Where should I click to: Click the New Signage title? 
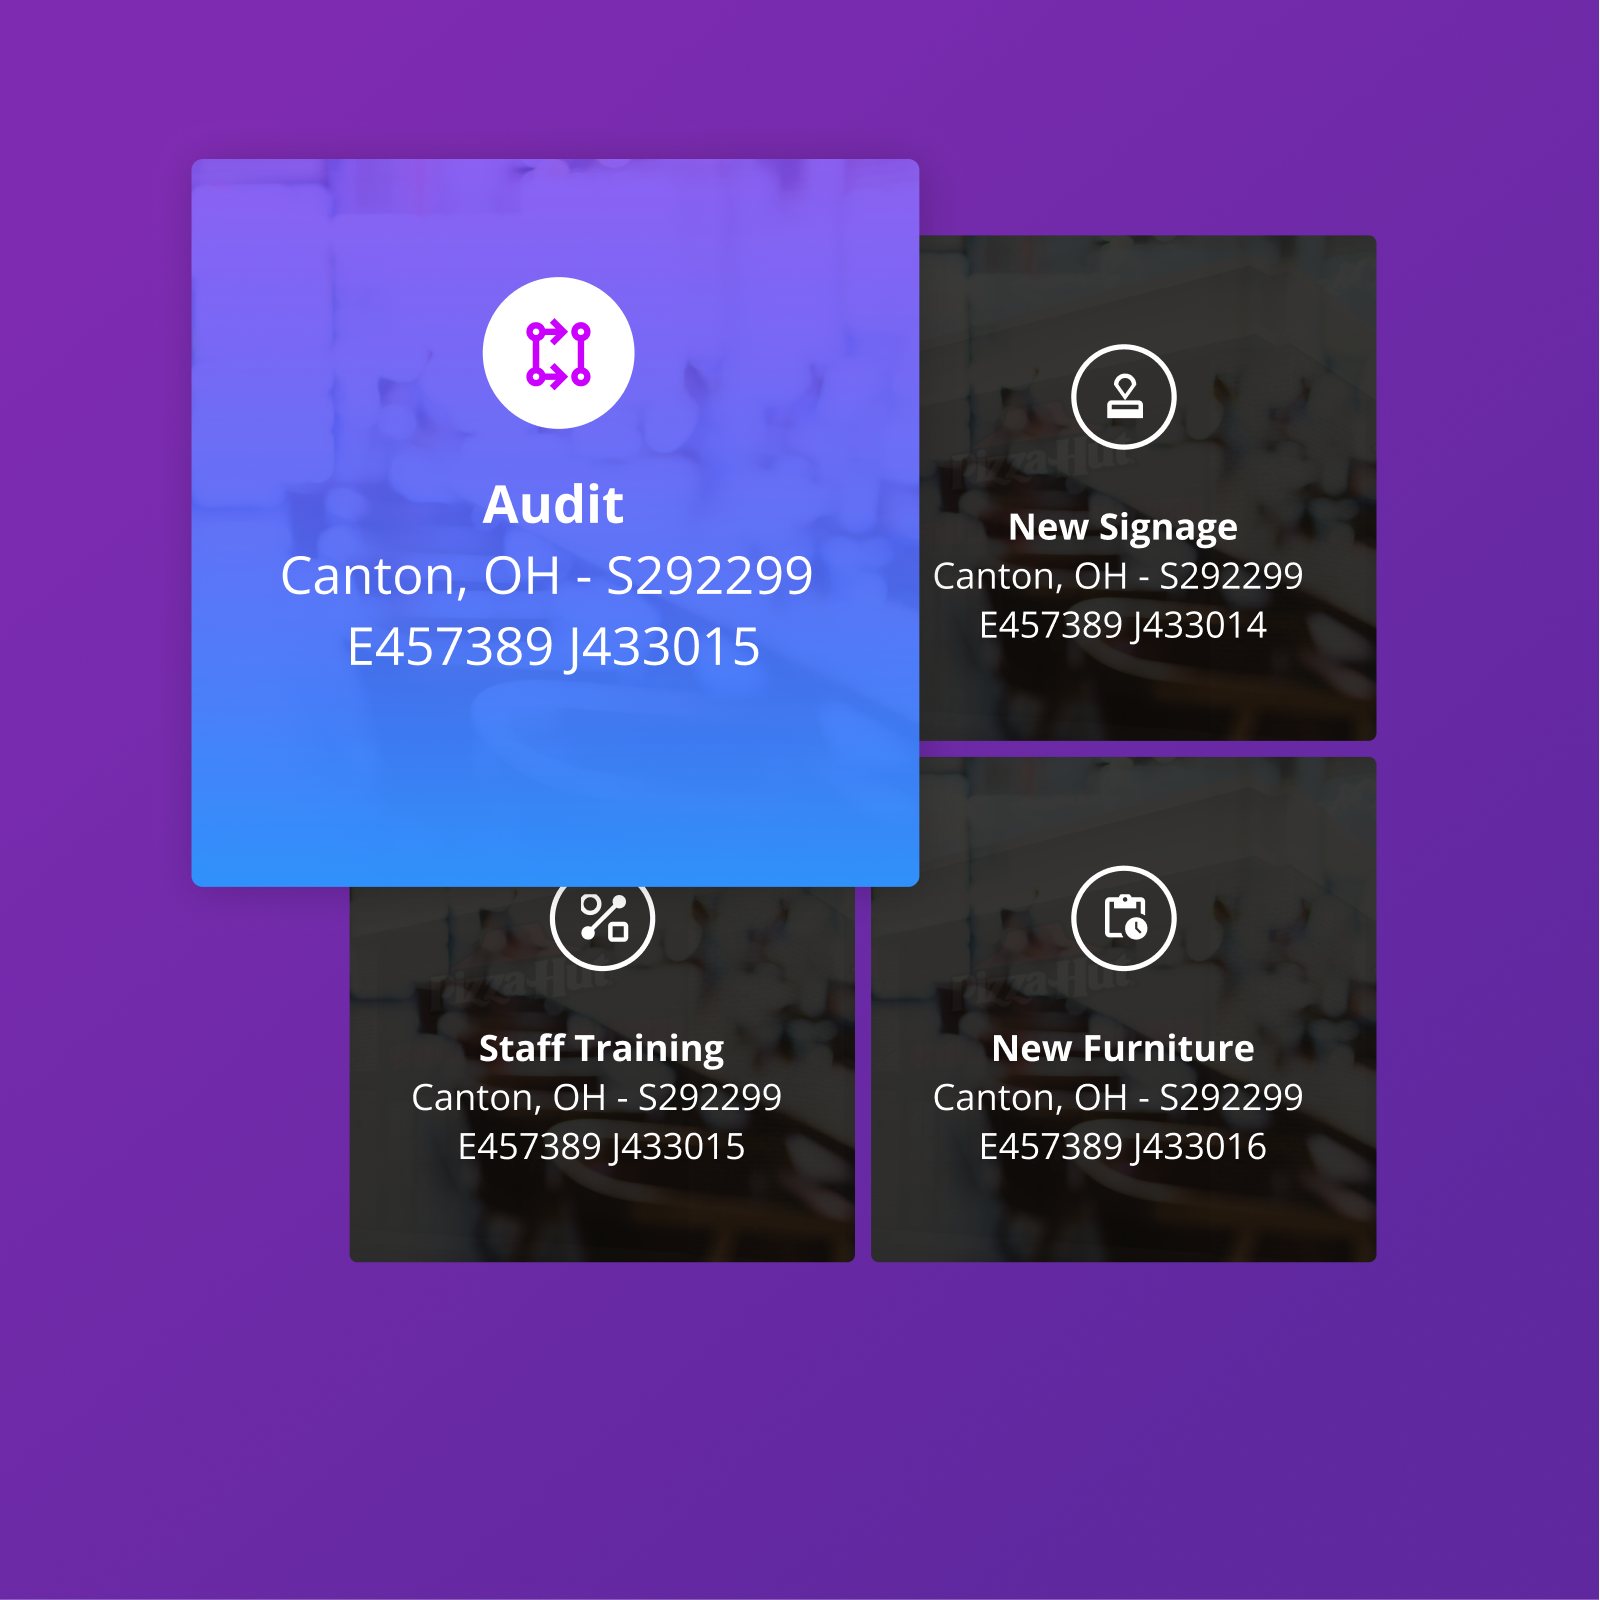(1123, 527)
